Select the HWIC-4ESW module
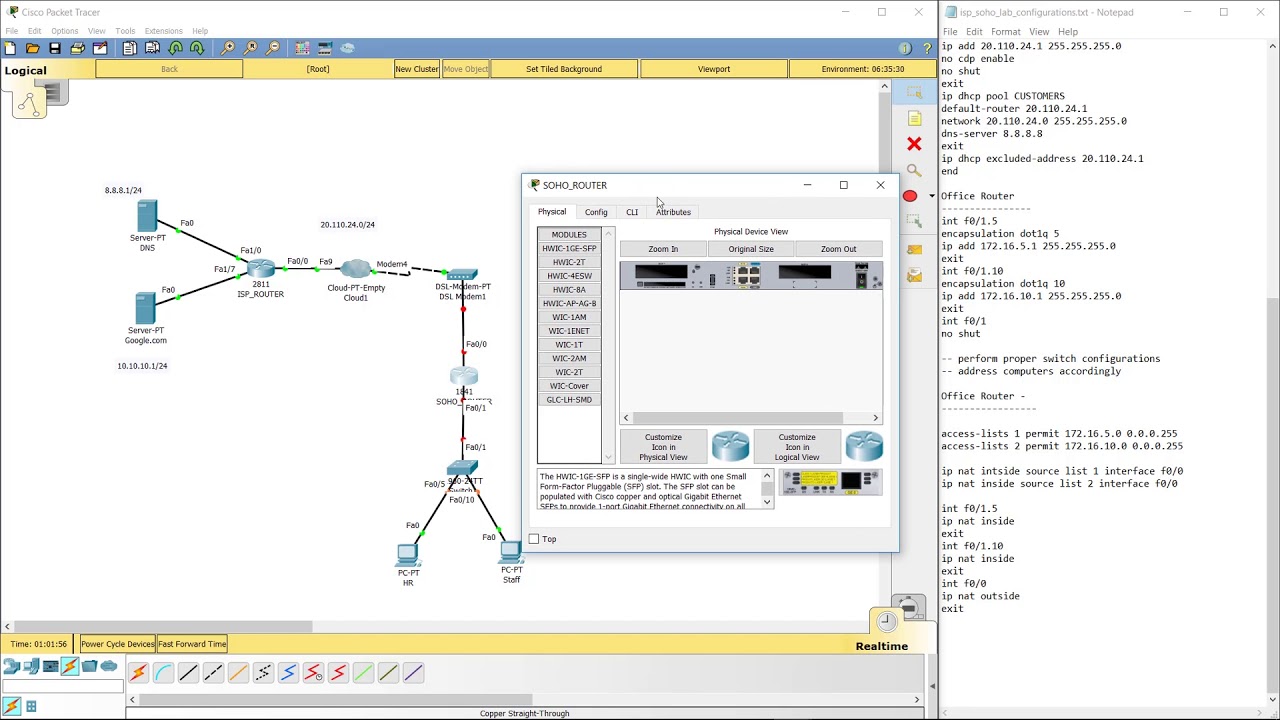The image size is (1280, 720). pyautogui.click(x=569, y=276)
